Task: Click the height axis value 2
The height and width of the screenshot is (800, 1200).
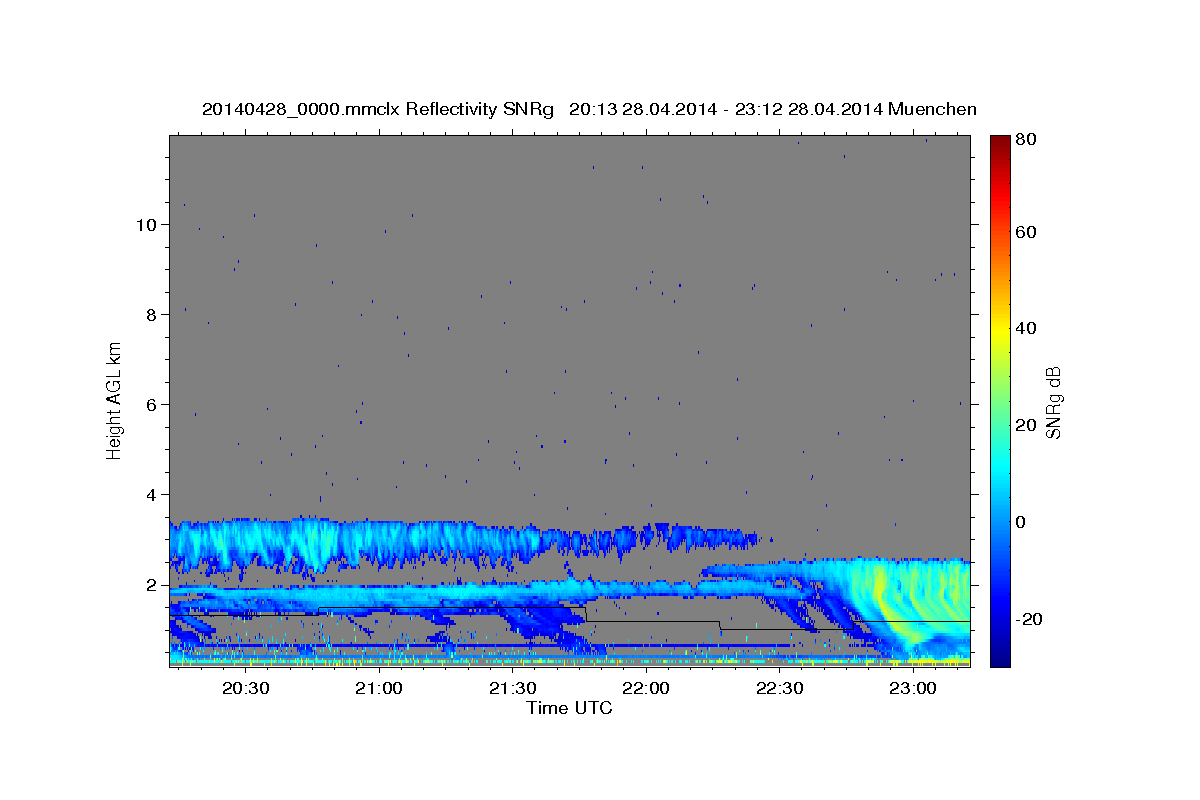Action: pos(152,585)
